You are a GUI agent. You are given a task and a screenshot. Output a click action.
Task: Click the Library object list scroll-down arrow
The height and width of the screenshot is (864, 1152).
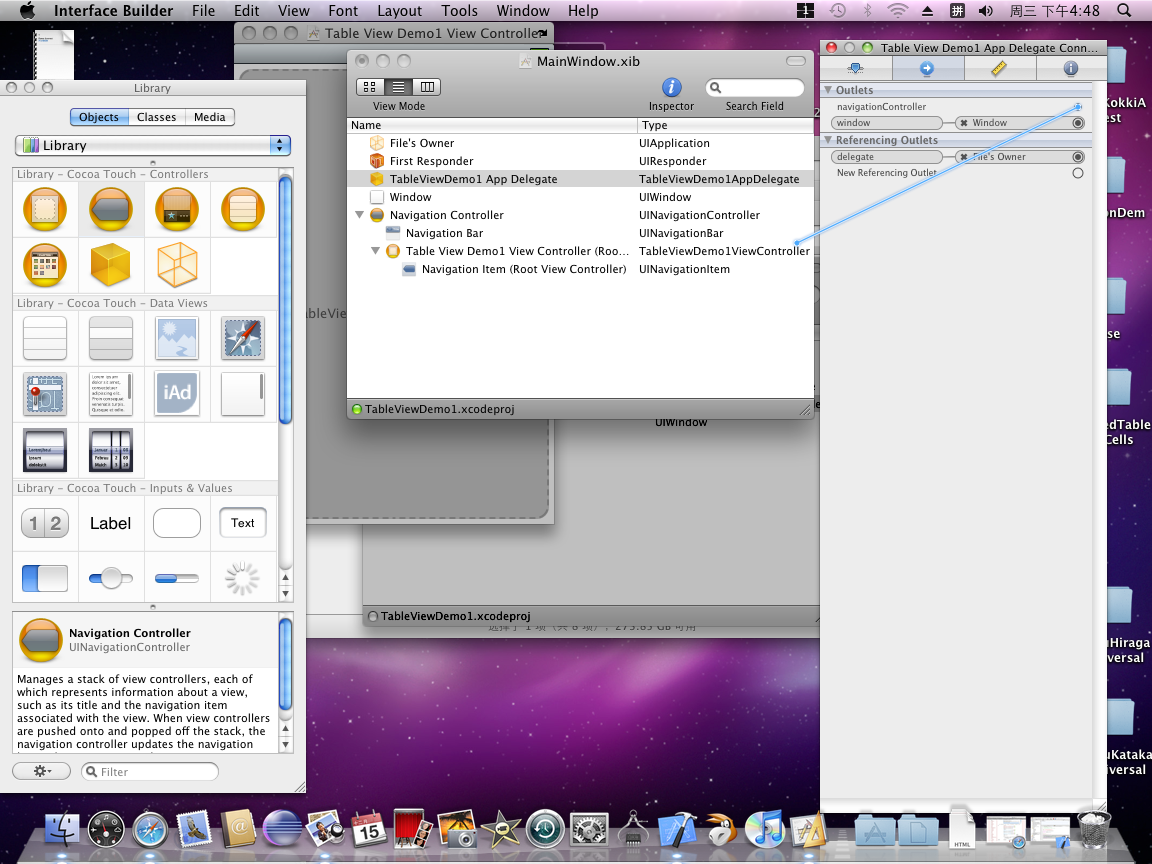[x=286, y=593]
